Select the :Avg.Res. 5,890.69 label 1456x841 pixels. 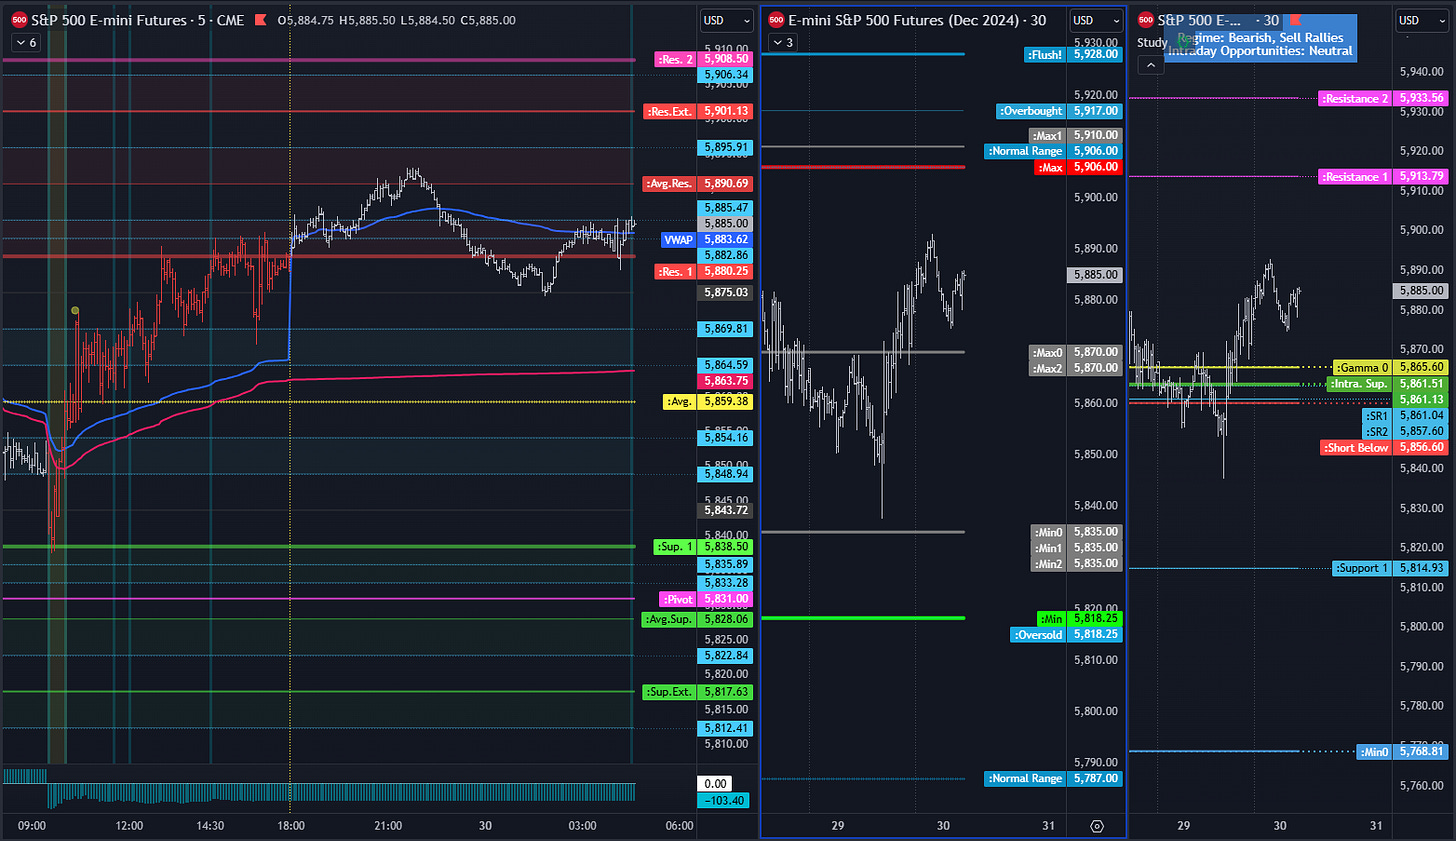click(x=698, y=184)
